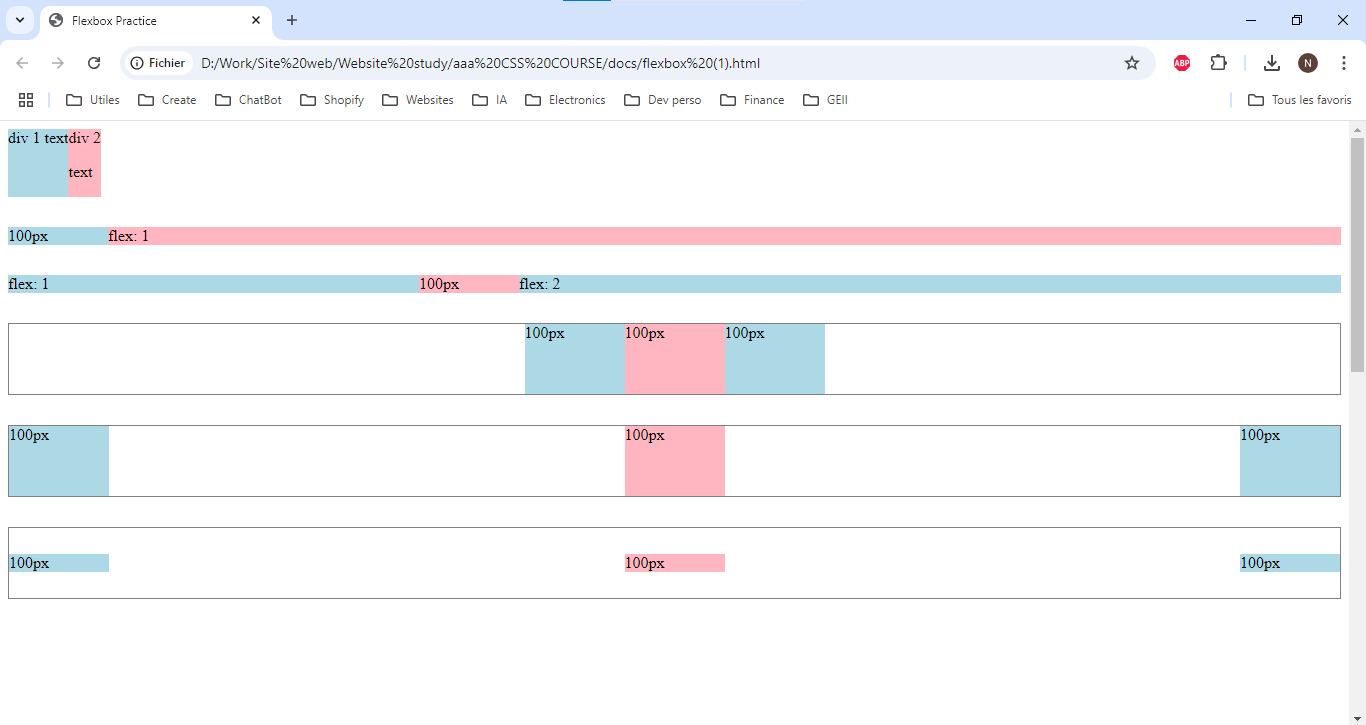Open the ABP adblocker extension icon
Image resolution: width=1366 pixels, height=725 pixels.
coord(1181,63)
